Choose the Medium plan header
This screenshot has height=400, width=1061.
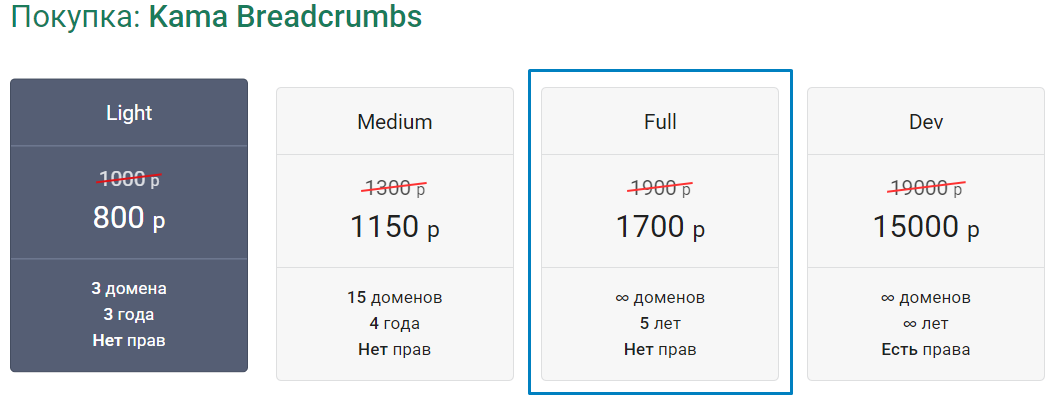tap(395, 122)
